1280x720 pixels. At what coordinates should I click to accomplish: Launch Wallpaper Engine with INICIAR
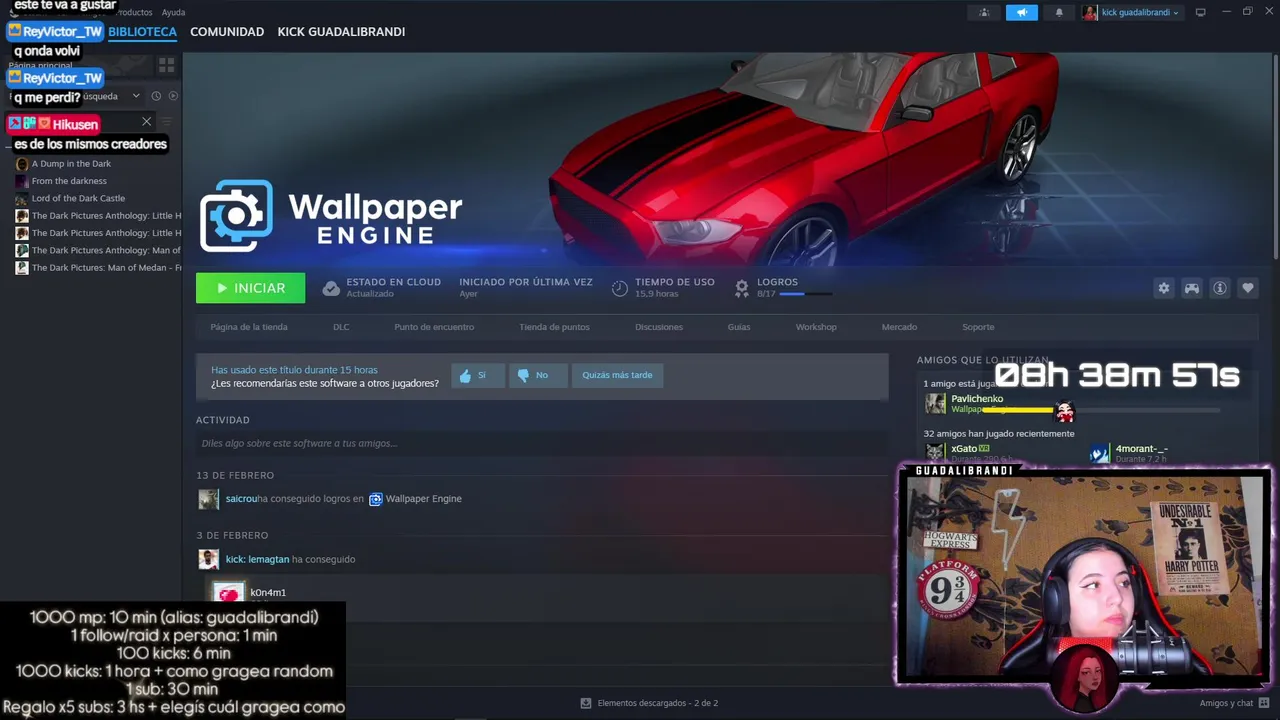click(250, 288)
